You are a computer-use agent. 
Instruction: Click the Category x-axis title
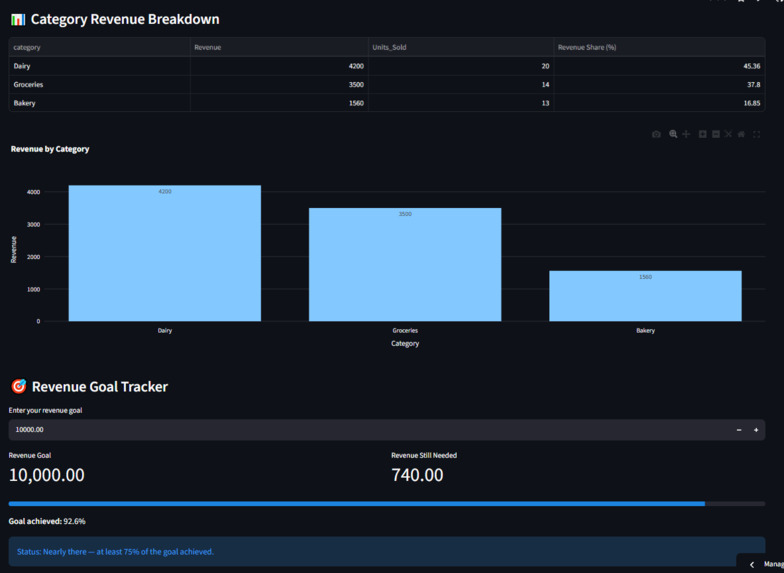pos(405,344)
